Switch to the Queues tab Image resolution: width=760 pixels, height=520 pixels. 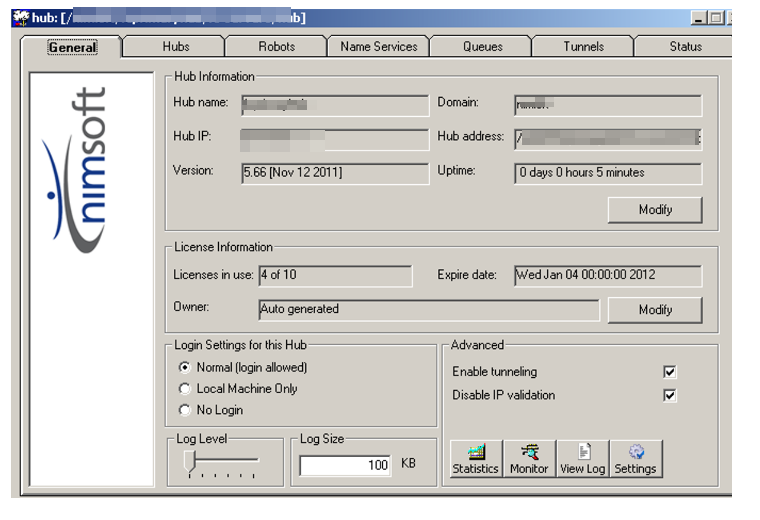482,47
